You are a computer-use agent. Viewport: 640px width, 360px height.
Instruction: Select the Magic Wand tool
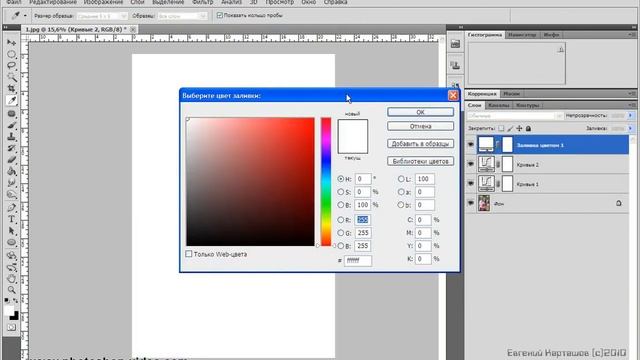(11, 77)
